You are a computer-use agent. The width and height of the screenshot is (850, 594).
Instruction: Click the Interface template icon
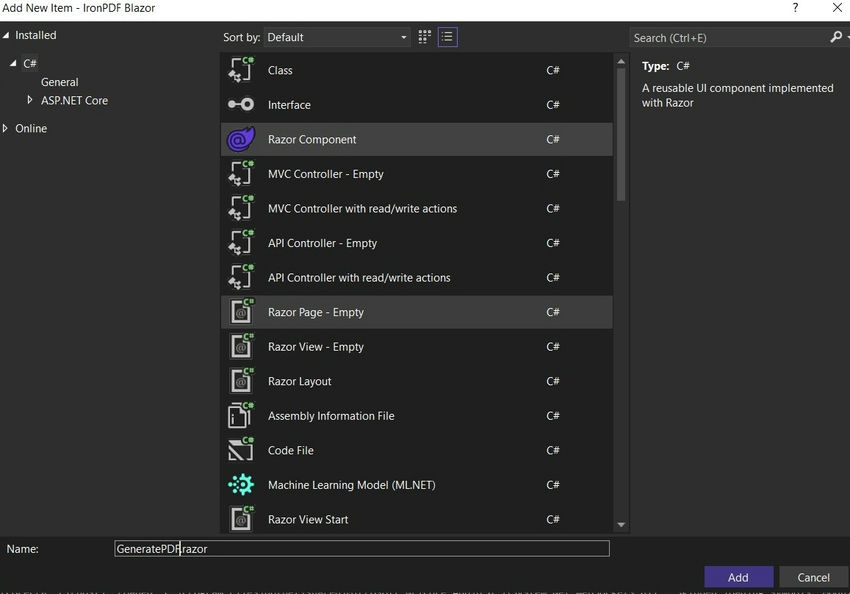point(241,104)
